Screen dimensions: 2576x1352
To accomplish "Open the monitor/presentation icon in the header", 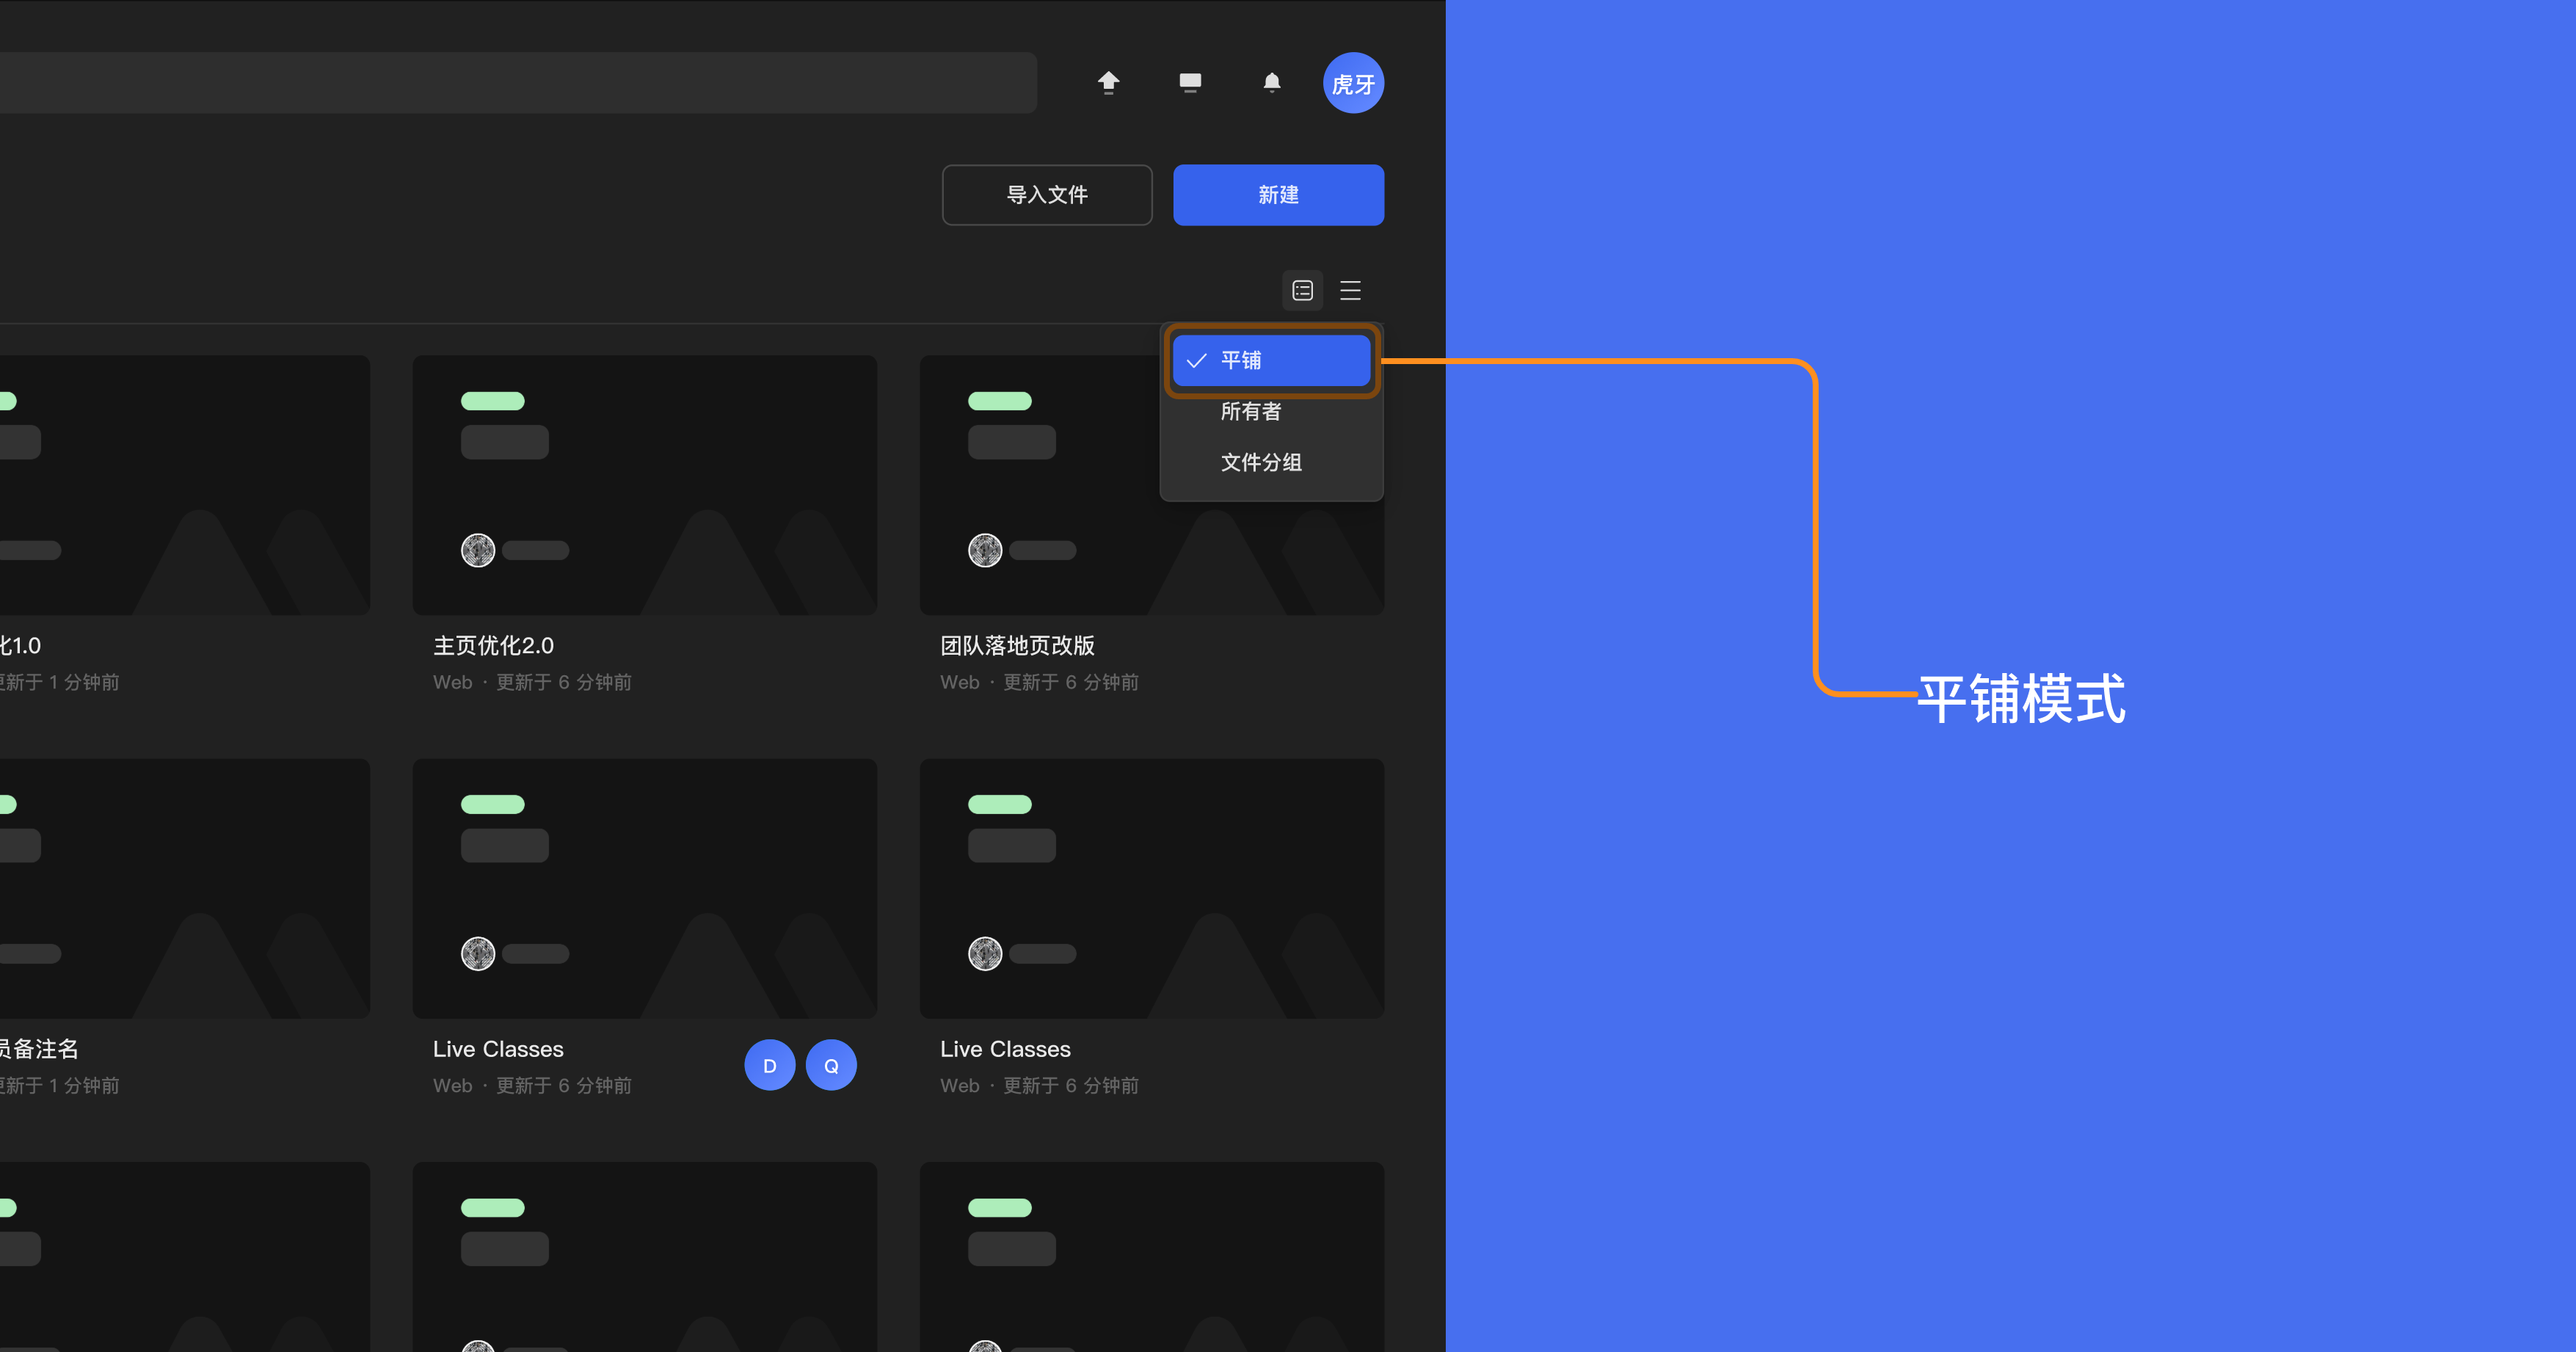I will pos(1190,82).
